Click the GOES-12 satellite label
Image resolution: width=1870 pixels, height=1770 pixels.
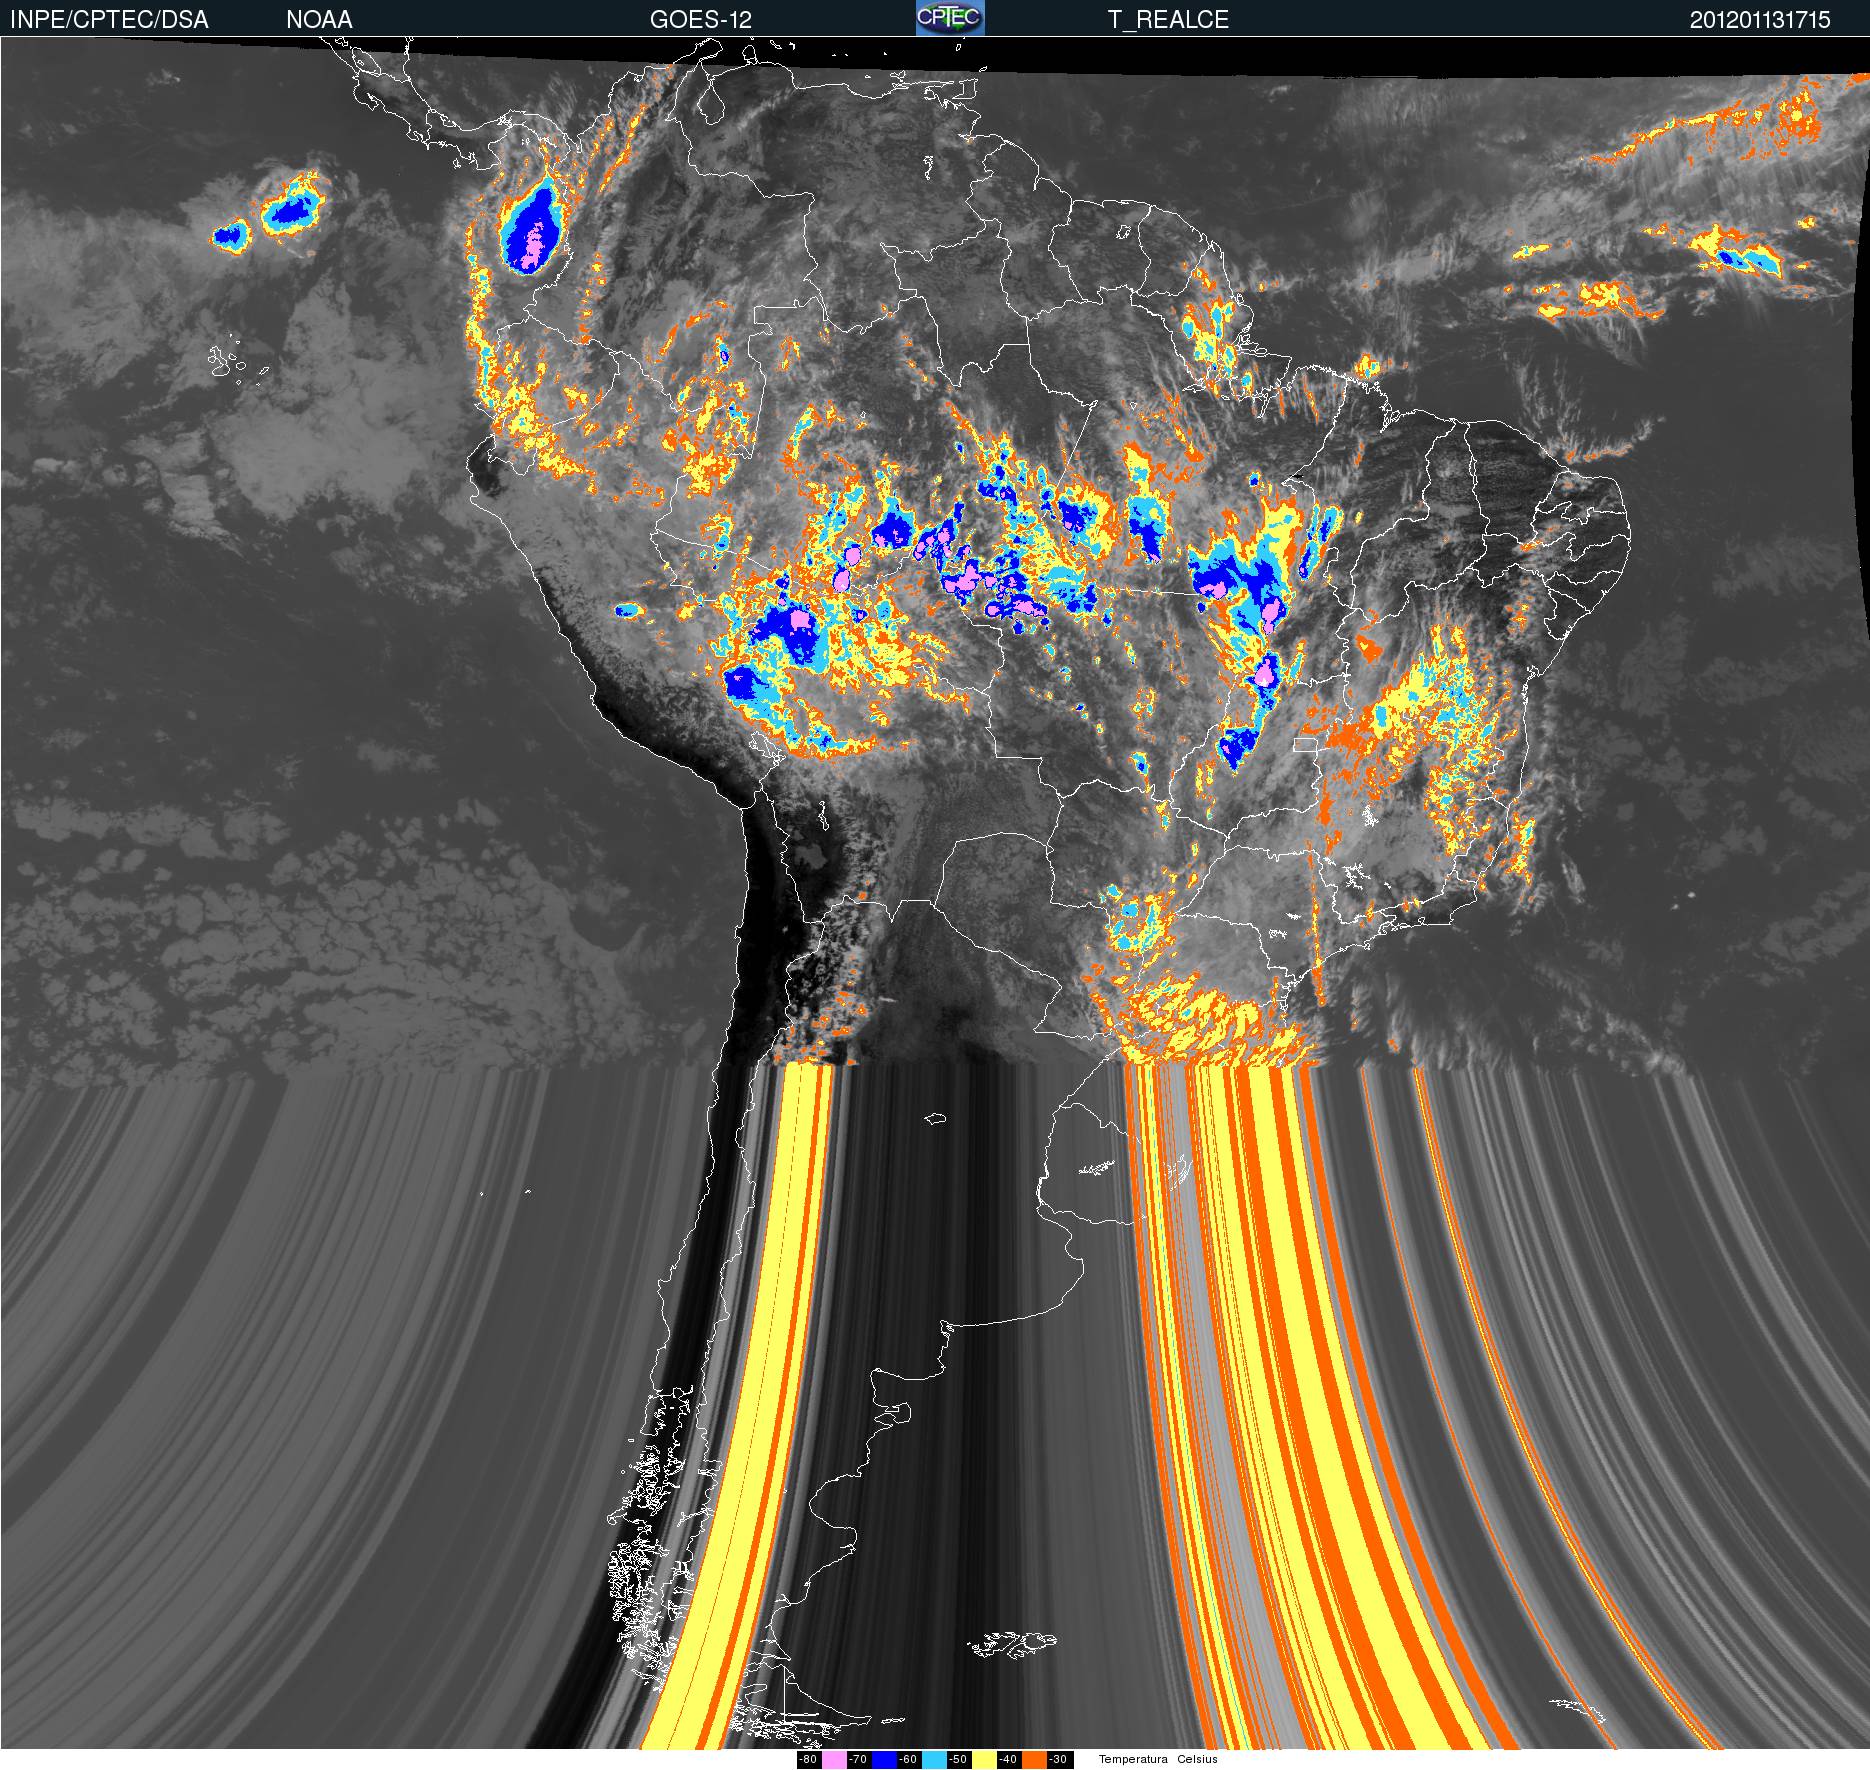(x=700, y=20)
